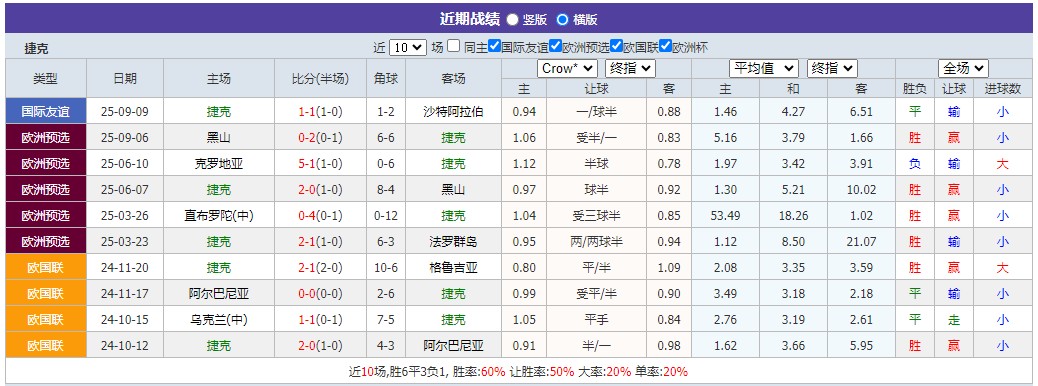Viewport: 1038px width, 386px height.
Task: Click the 近期战绩 title
Action: pos(469,19)
